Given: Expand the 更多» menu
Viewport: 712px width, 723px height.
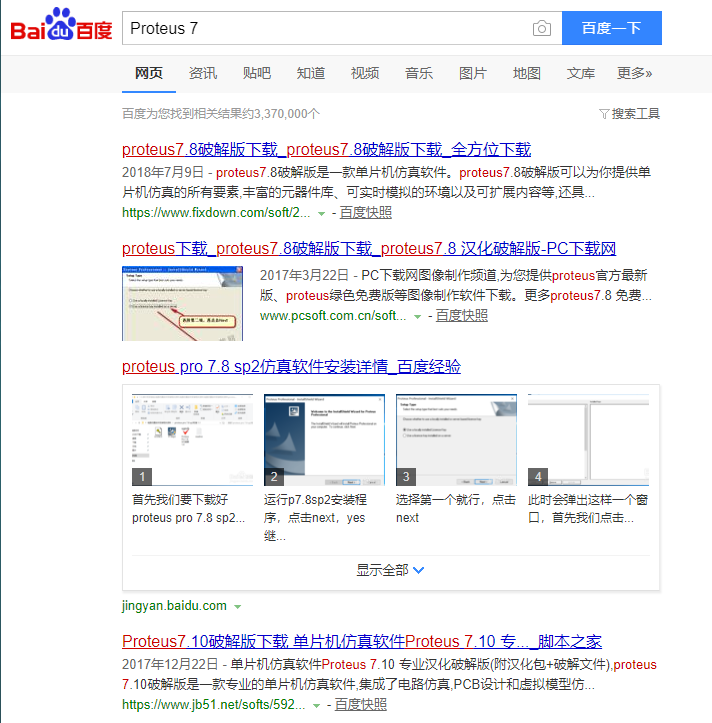Looking at the screenshot, I should pyautogui.click(x=635, y=73).
